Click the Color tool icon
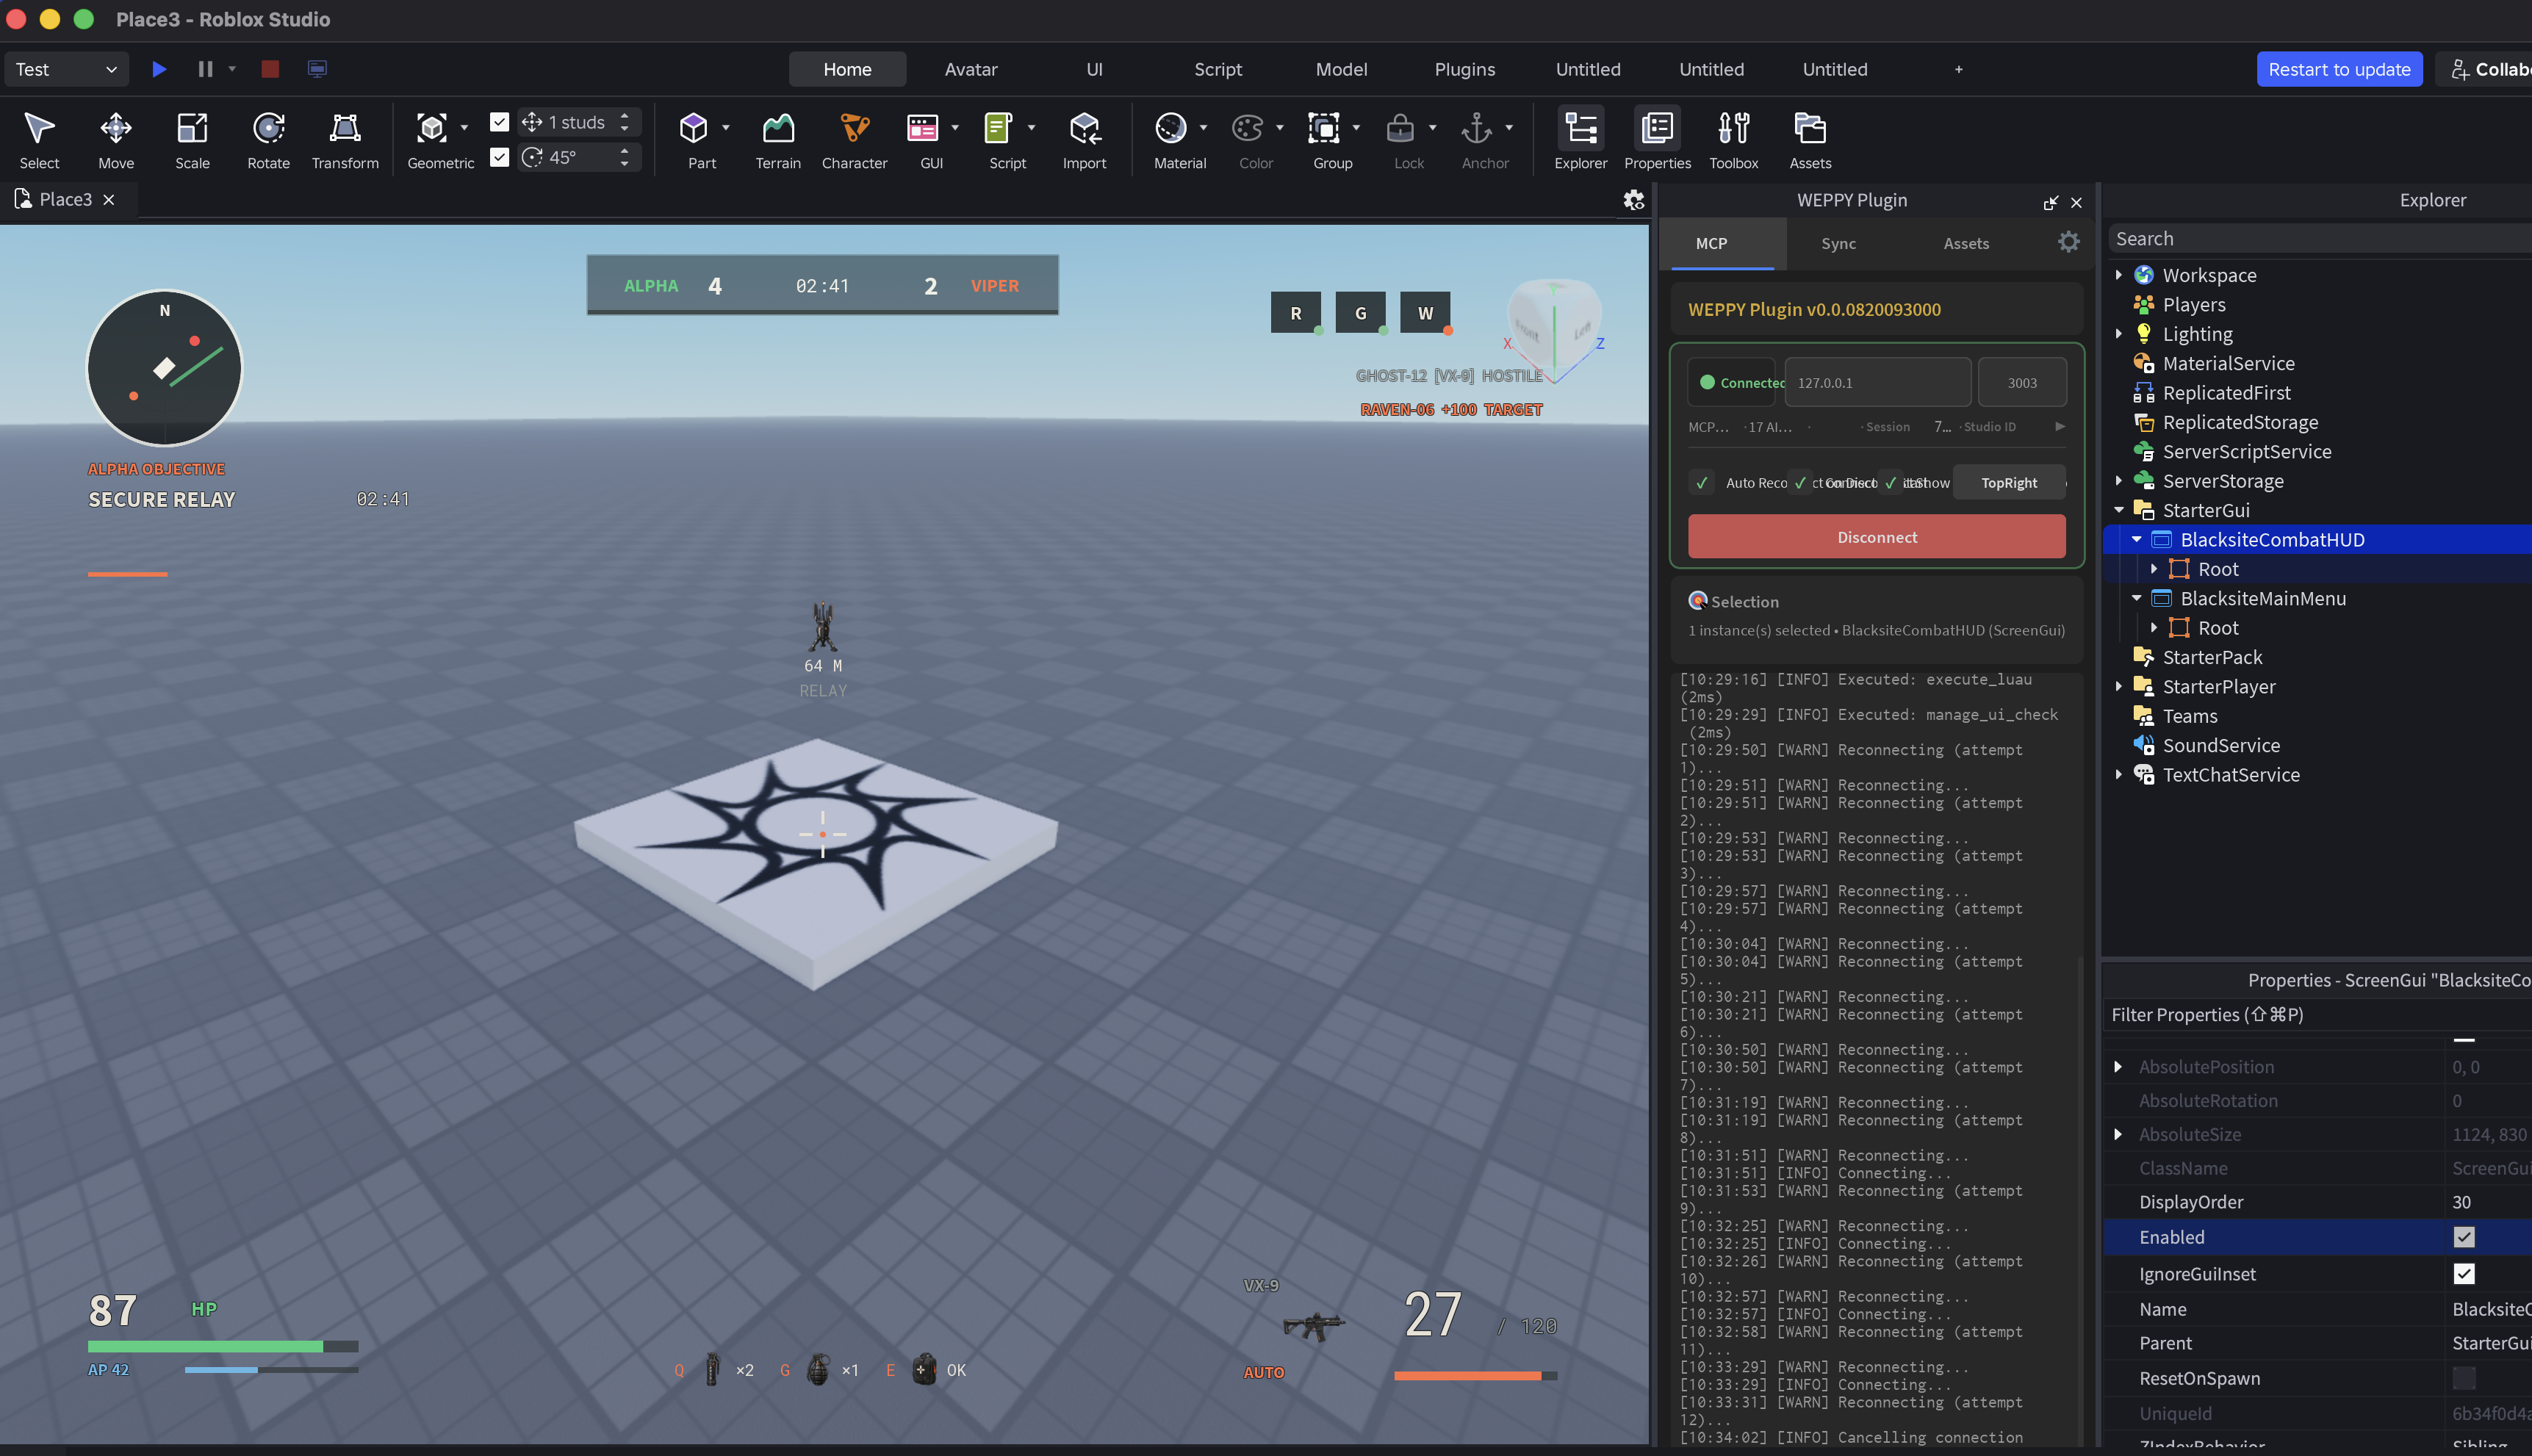 1247,128
